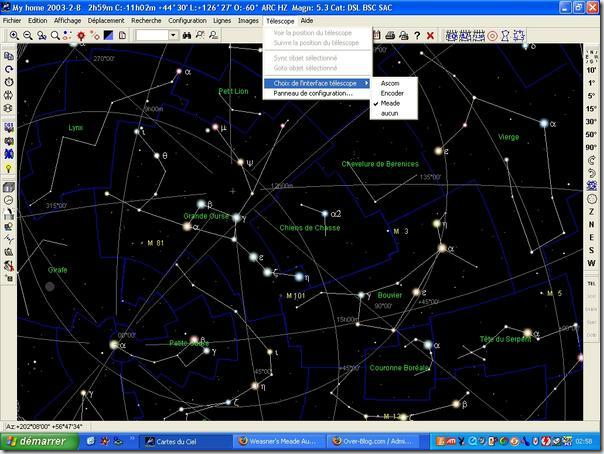The image size is (604, 454).
Task: Click the plain magnifier zoom icon
Action: click(55, 35)
